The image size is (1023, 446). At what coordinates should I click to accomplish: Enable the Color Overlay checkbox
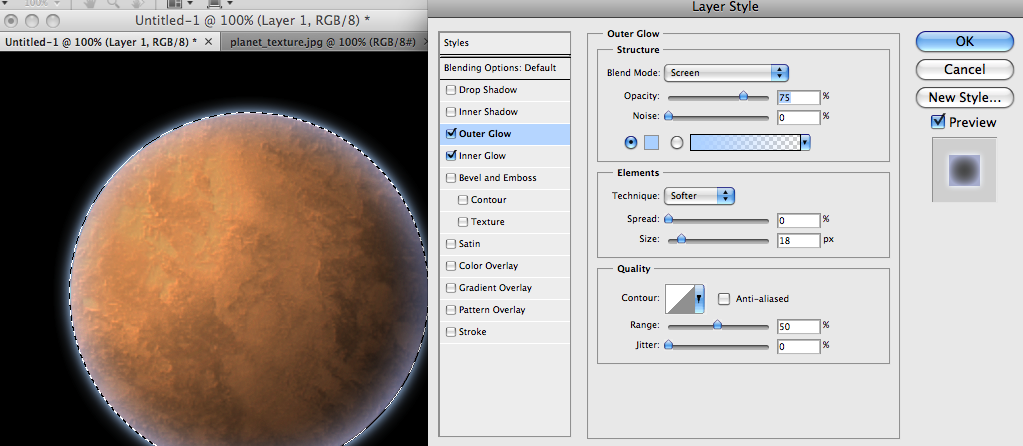(451, 266)
